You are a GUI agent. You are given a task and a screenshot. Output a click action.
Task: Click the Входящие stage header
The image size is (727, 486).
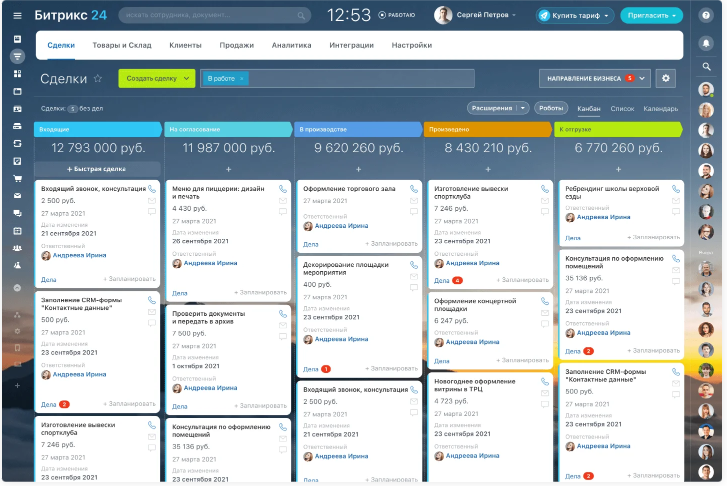click(97, 129)
